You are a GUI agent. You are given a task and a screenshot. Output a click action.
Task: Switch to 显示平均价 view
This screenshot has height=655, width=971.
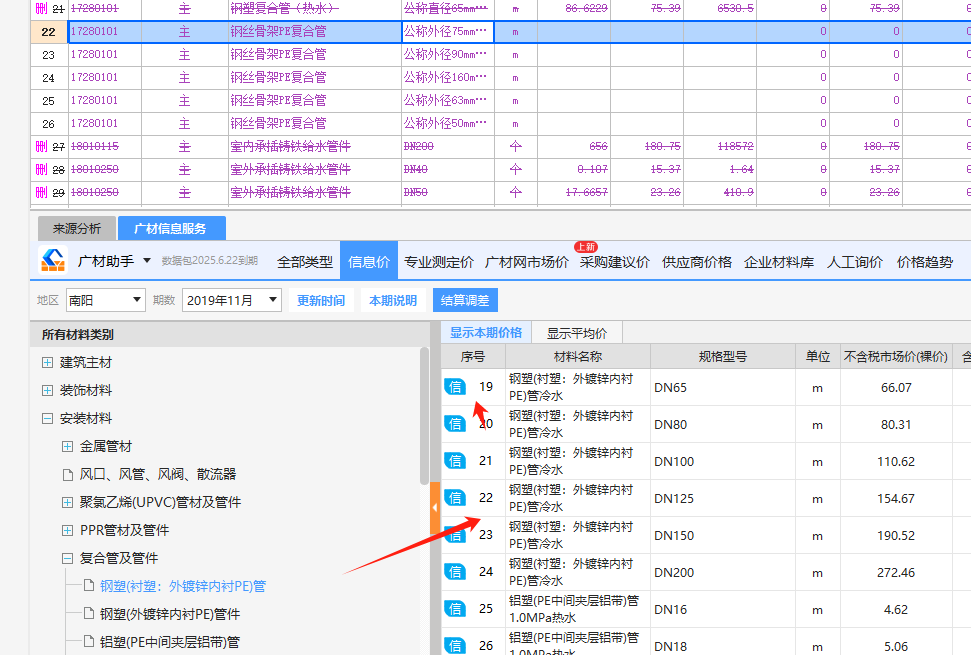coord(577,333)
